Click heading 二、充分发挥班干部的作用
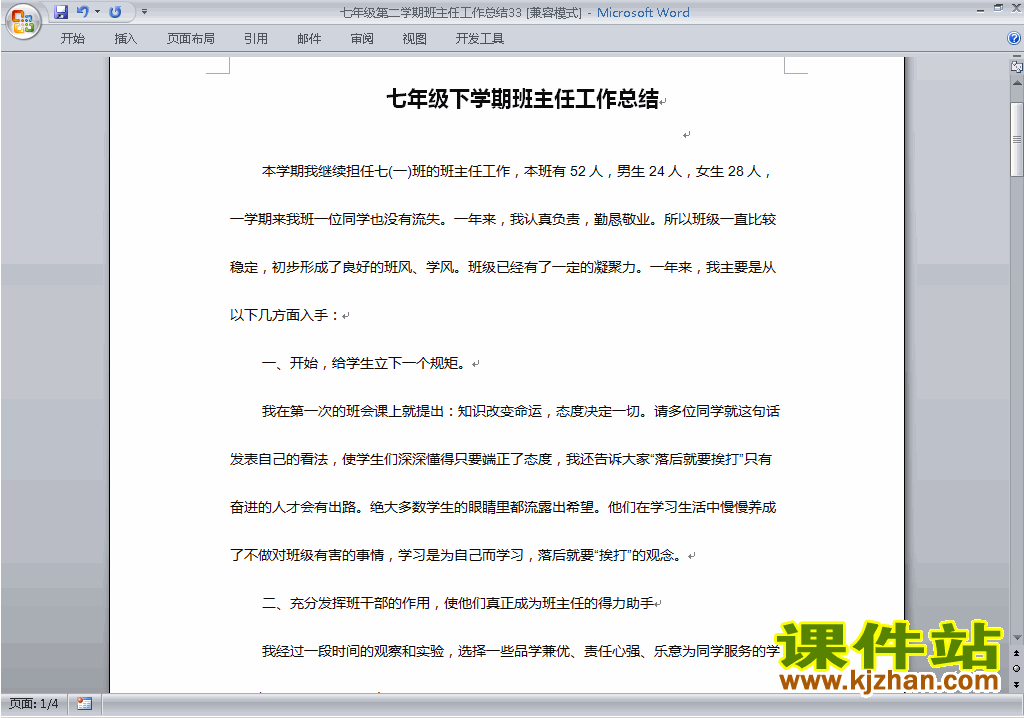The height and width of the screenshot is (718, 1024). (x=458, y=603)
